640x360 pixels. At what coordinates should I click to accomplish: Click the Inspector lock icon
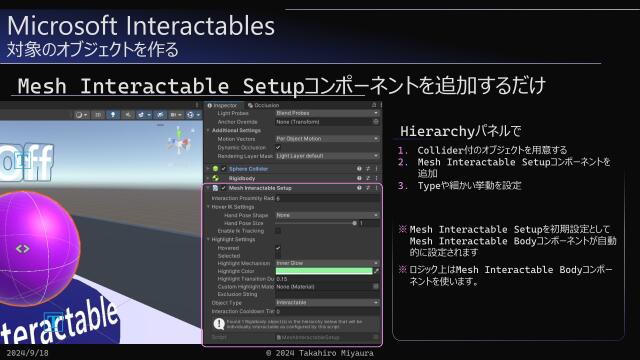pyautogui.click(x=374, y=105)
